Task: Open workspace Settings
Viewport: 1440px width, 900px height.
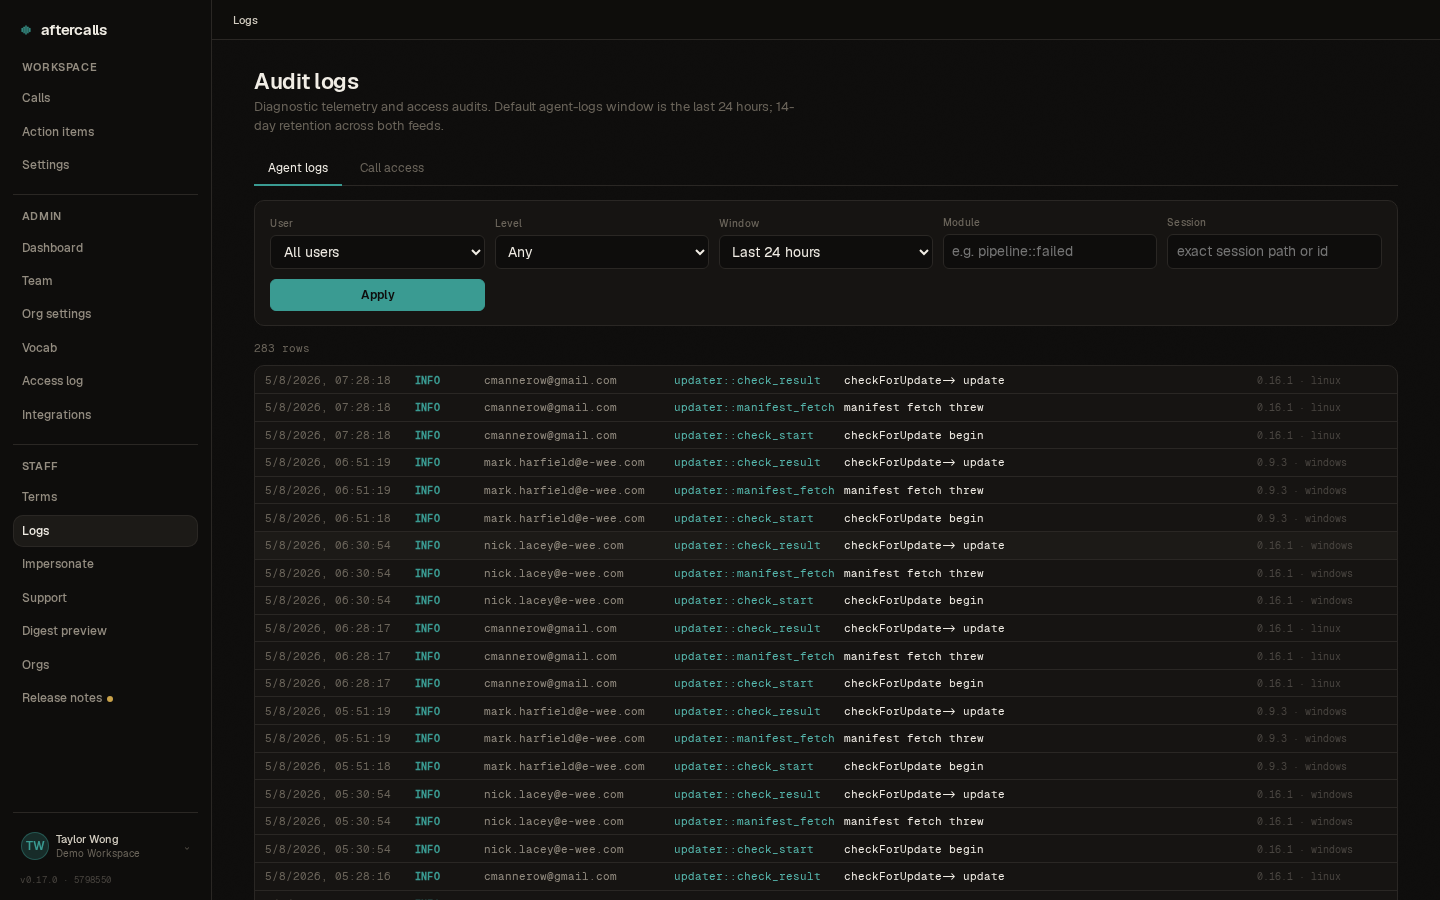Action: click(105, 165)
